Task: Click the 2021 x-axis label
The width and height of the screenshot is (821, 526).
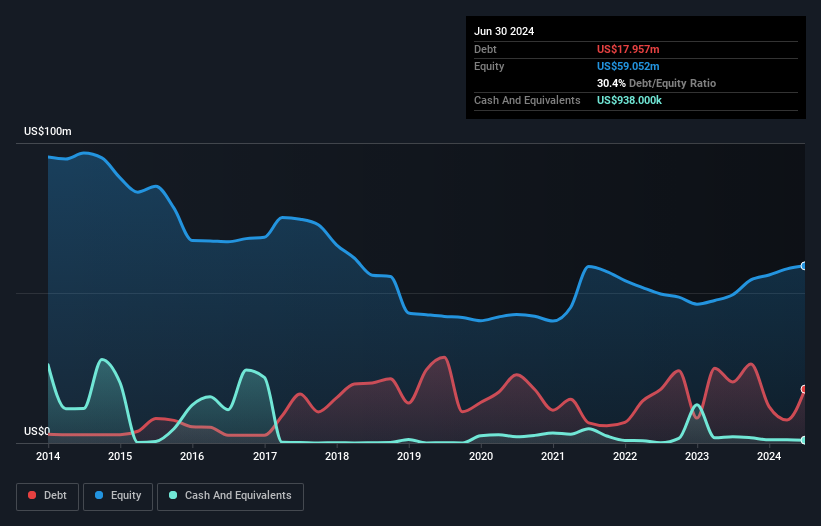Action: point(553,456)
